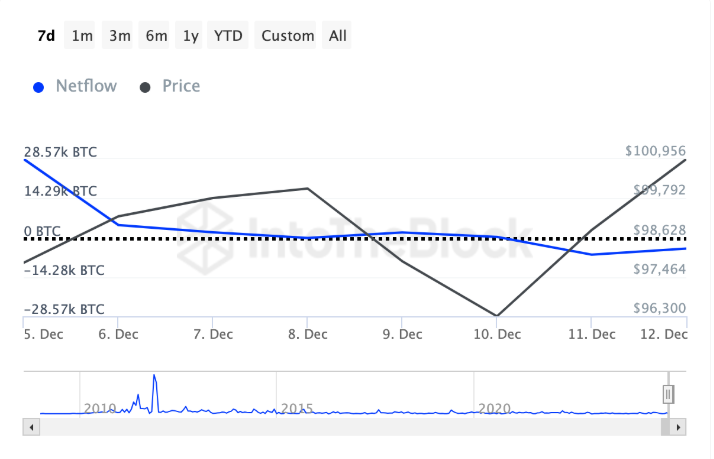This screenshot has height=459, width=714.
Task: Click the 5. Dec axis label
Action: coord(43,334)
